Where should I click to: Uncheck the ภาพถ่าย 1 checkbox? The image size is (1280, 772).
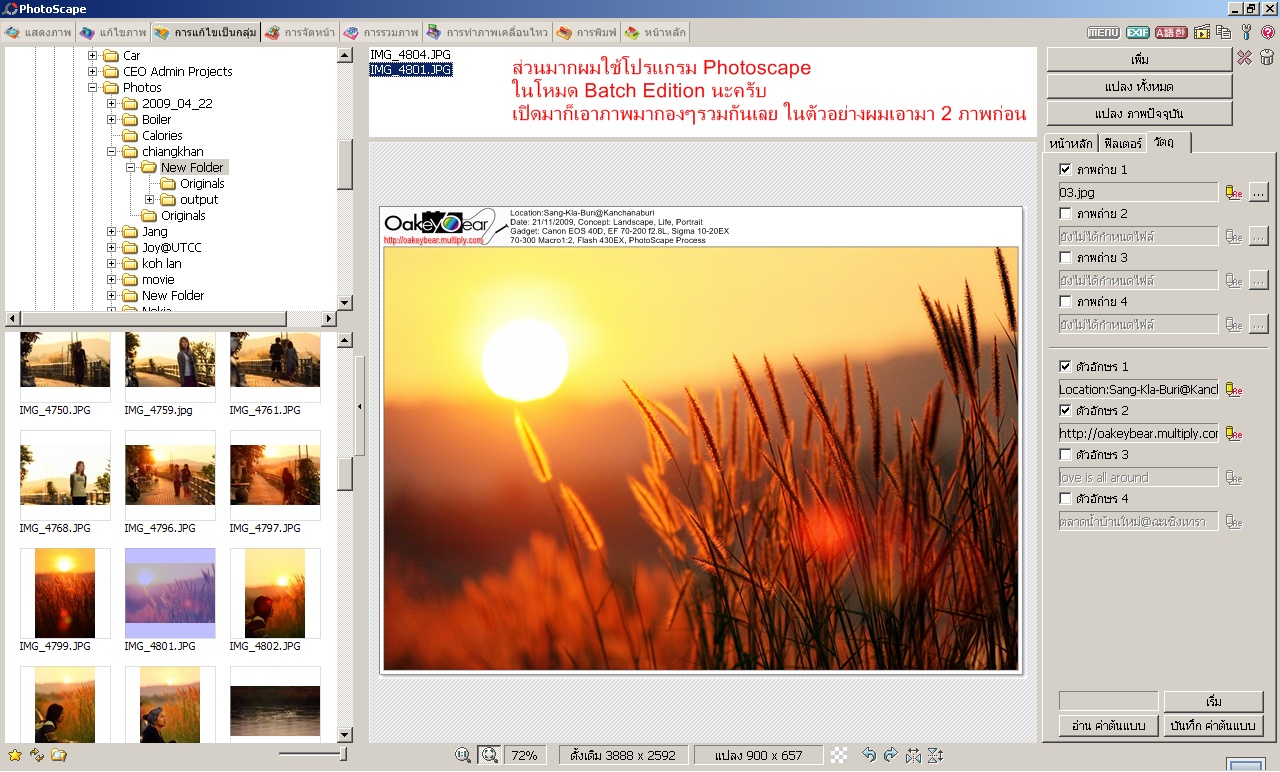pyautogui.click(x=1065, y=169)
